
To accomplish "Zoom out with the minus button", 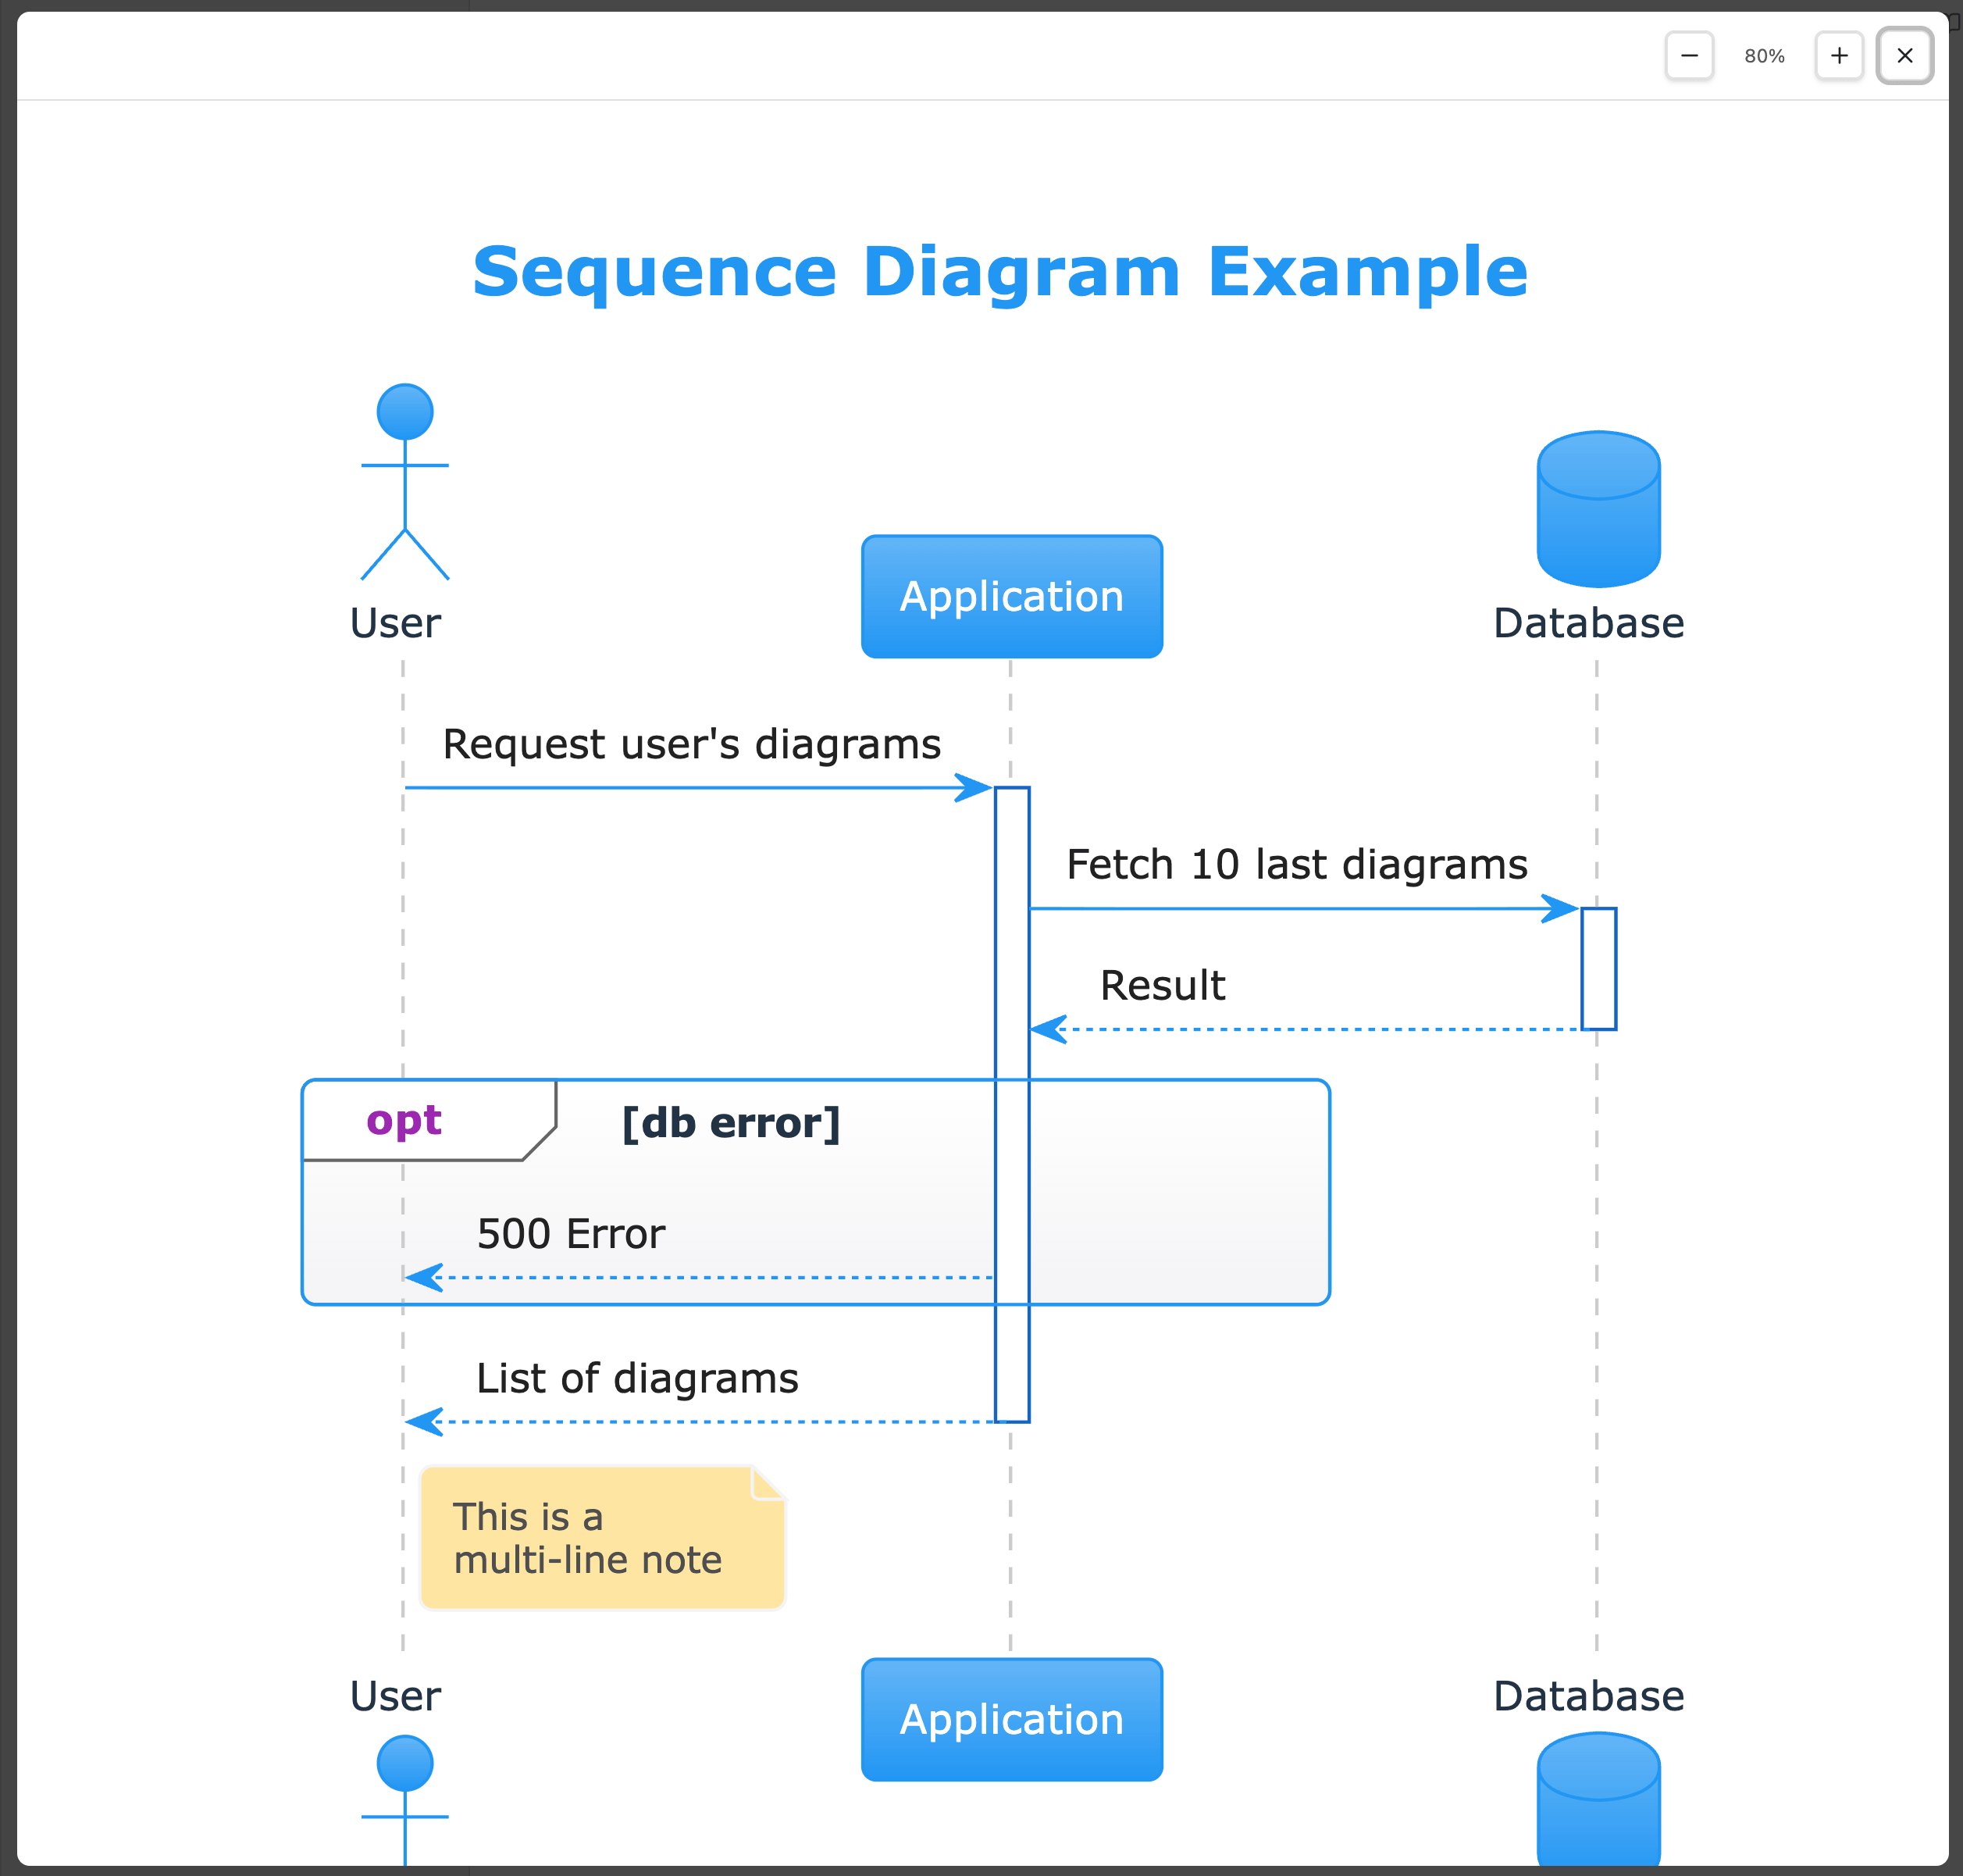I will coord(1689,56).
